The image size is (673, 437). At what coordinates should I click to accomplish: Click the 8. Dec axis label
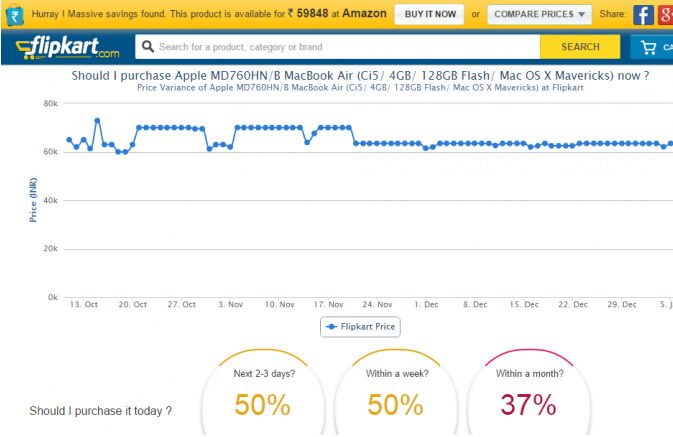point(475,304)
